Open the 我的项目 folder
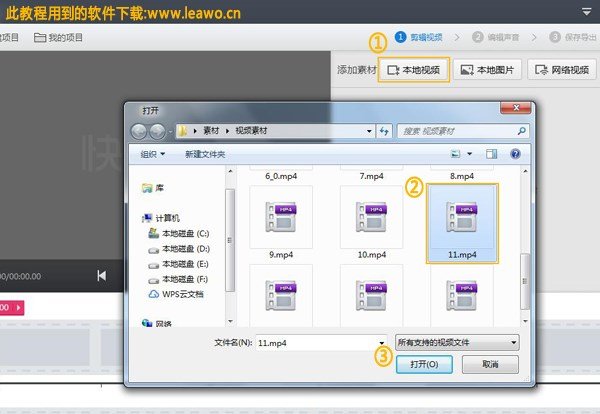600x414 pixels. click(59, 37)
